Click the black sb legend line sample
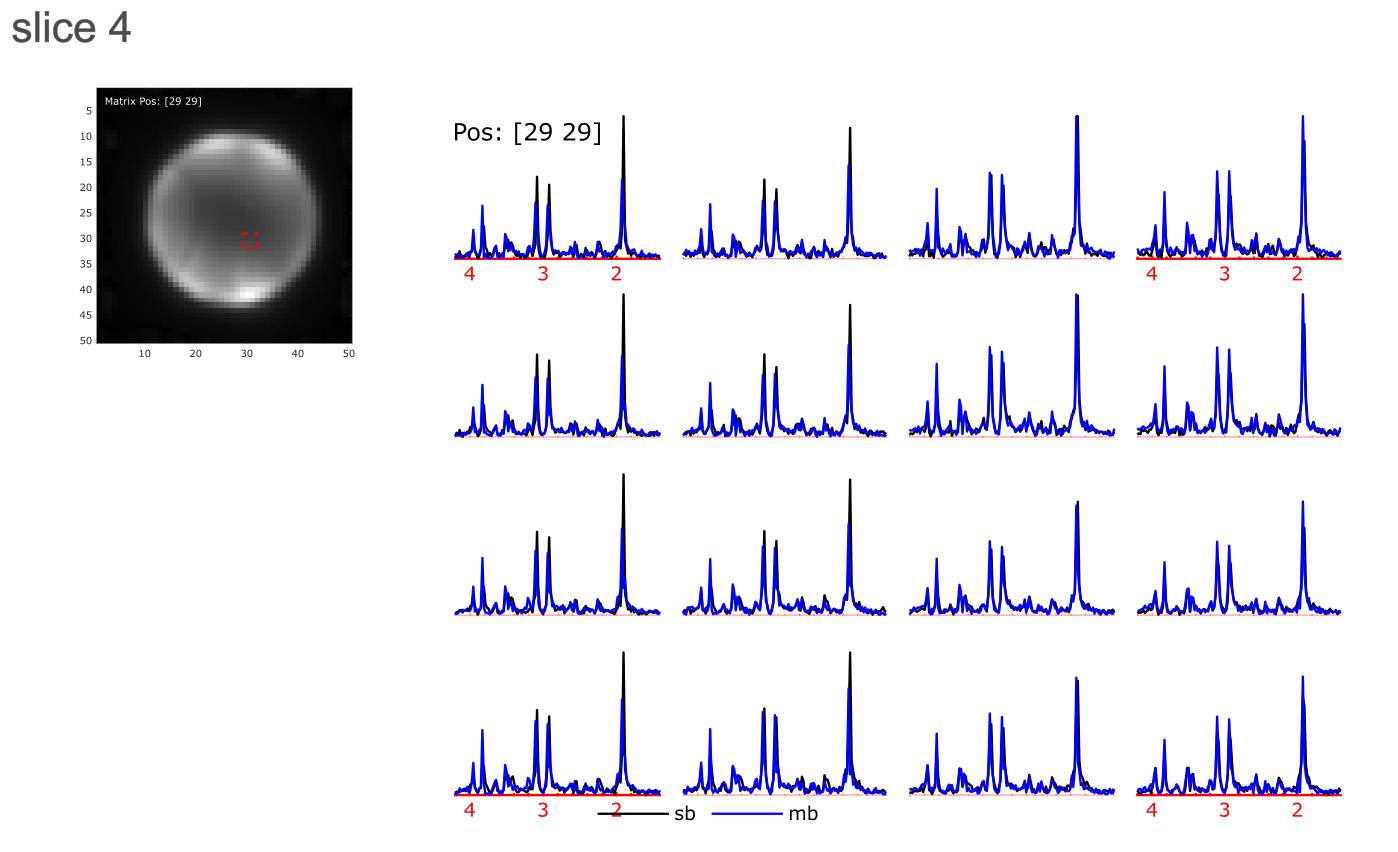The width and height of the screenshot is (1398, 852). (633, 814)
